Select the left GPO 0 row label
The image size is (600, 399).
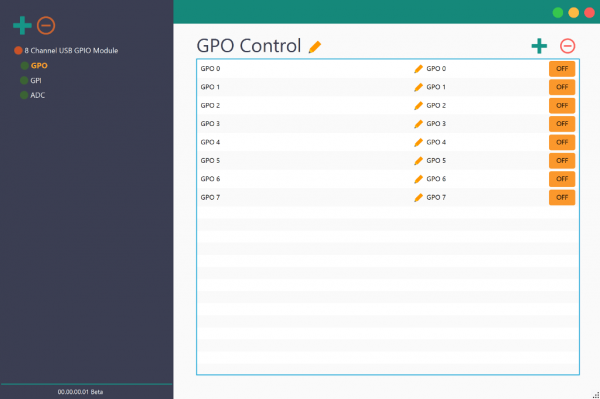[210, 69]
